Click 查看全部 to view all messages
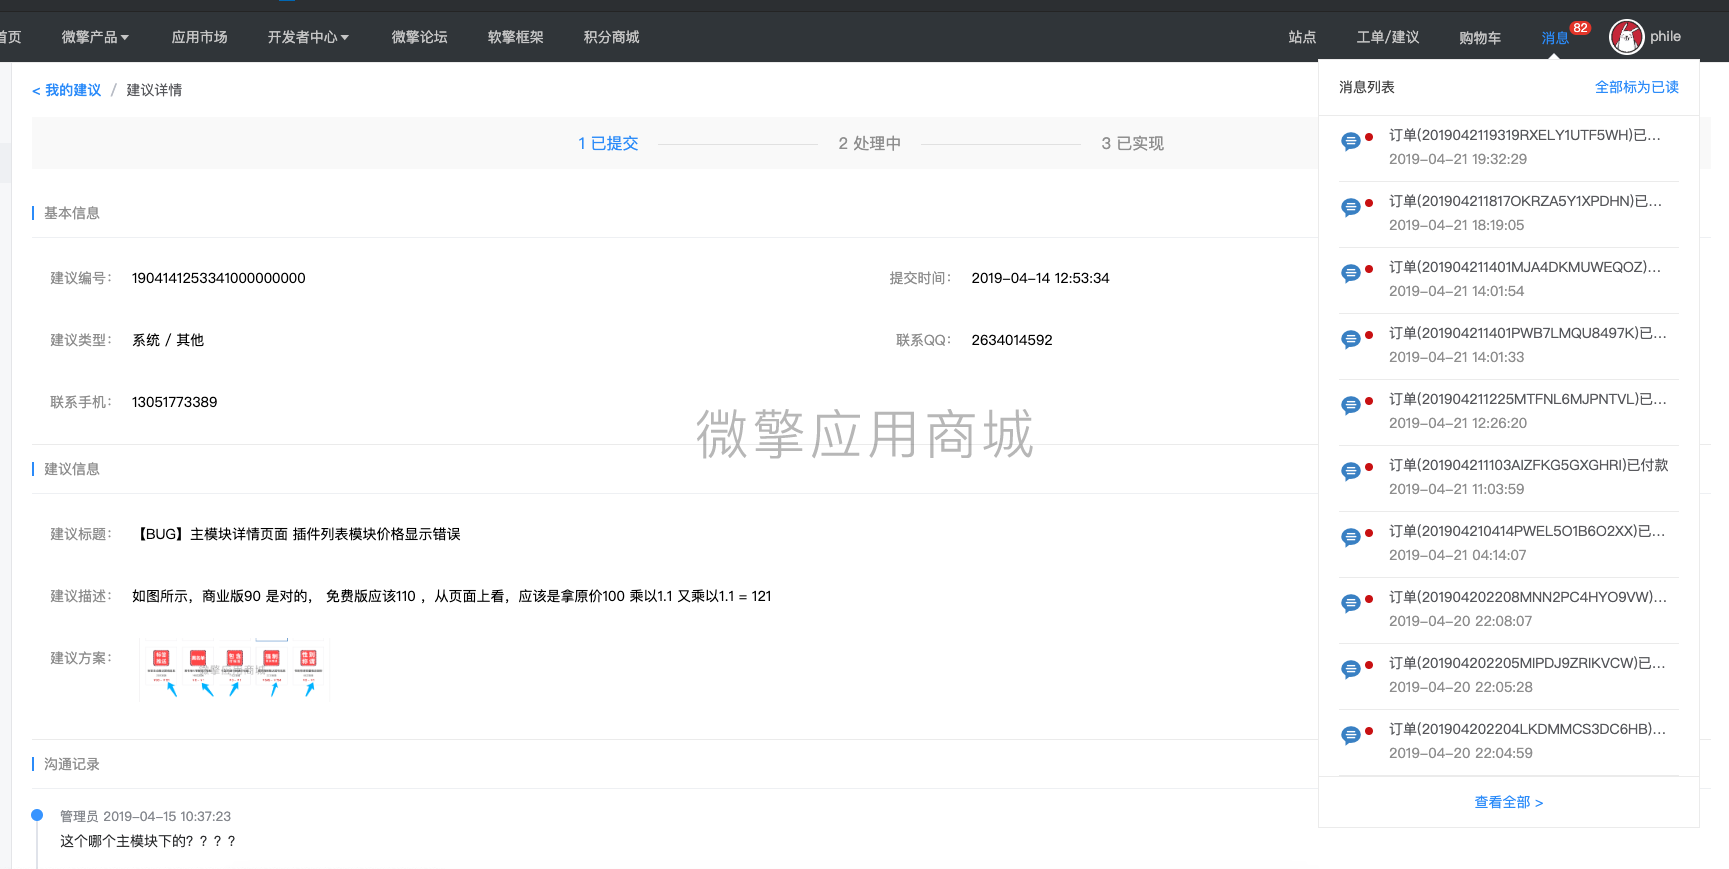This screenshot has width=1729, height=869. (1508, 802)
